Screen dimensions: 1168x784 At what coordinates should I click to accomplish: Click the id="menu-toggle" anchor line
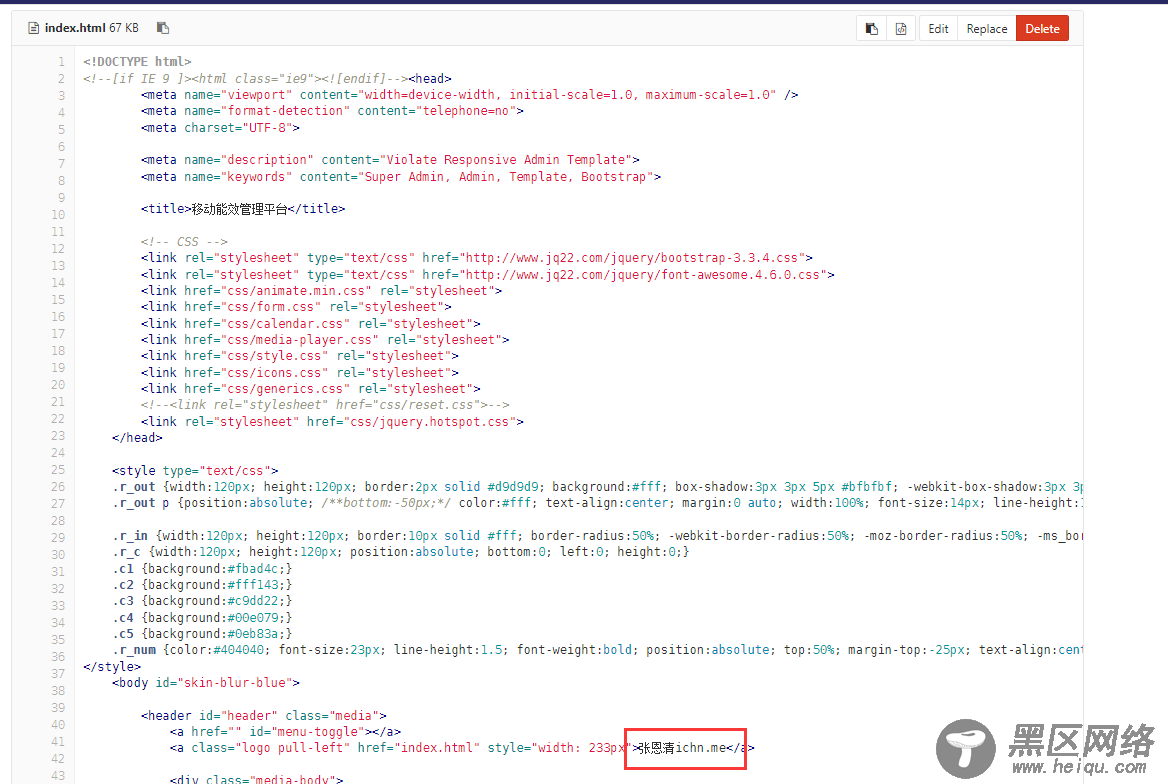285,732
